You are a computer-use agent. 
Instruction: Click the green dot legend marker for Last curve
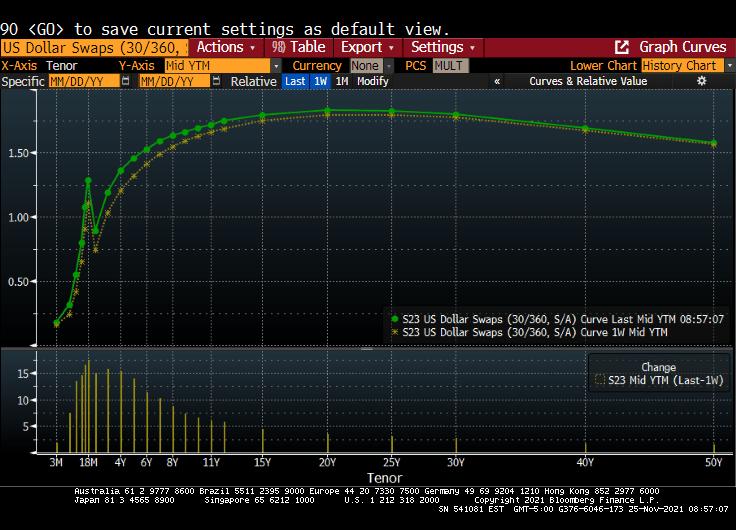pos(394,319)
